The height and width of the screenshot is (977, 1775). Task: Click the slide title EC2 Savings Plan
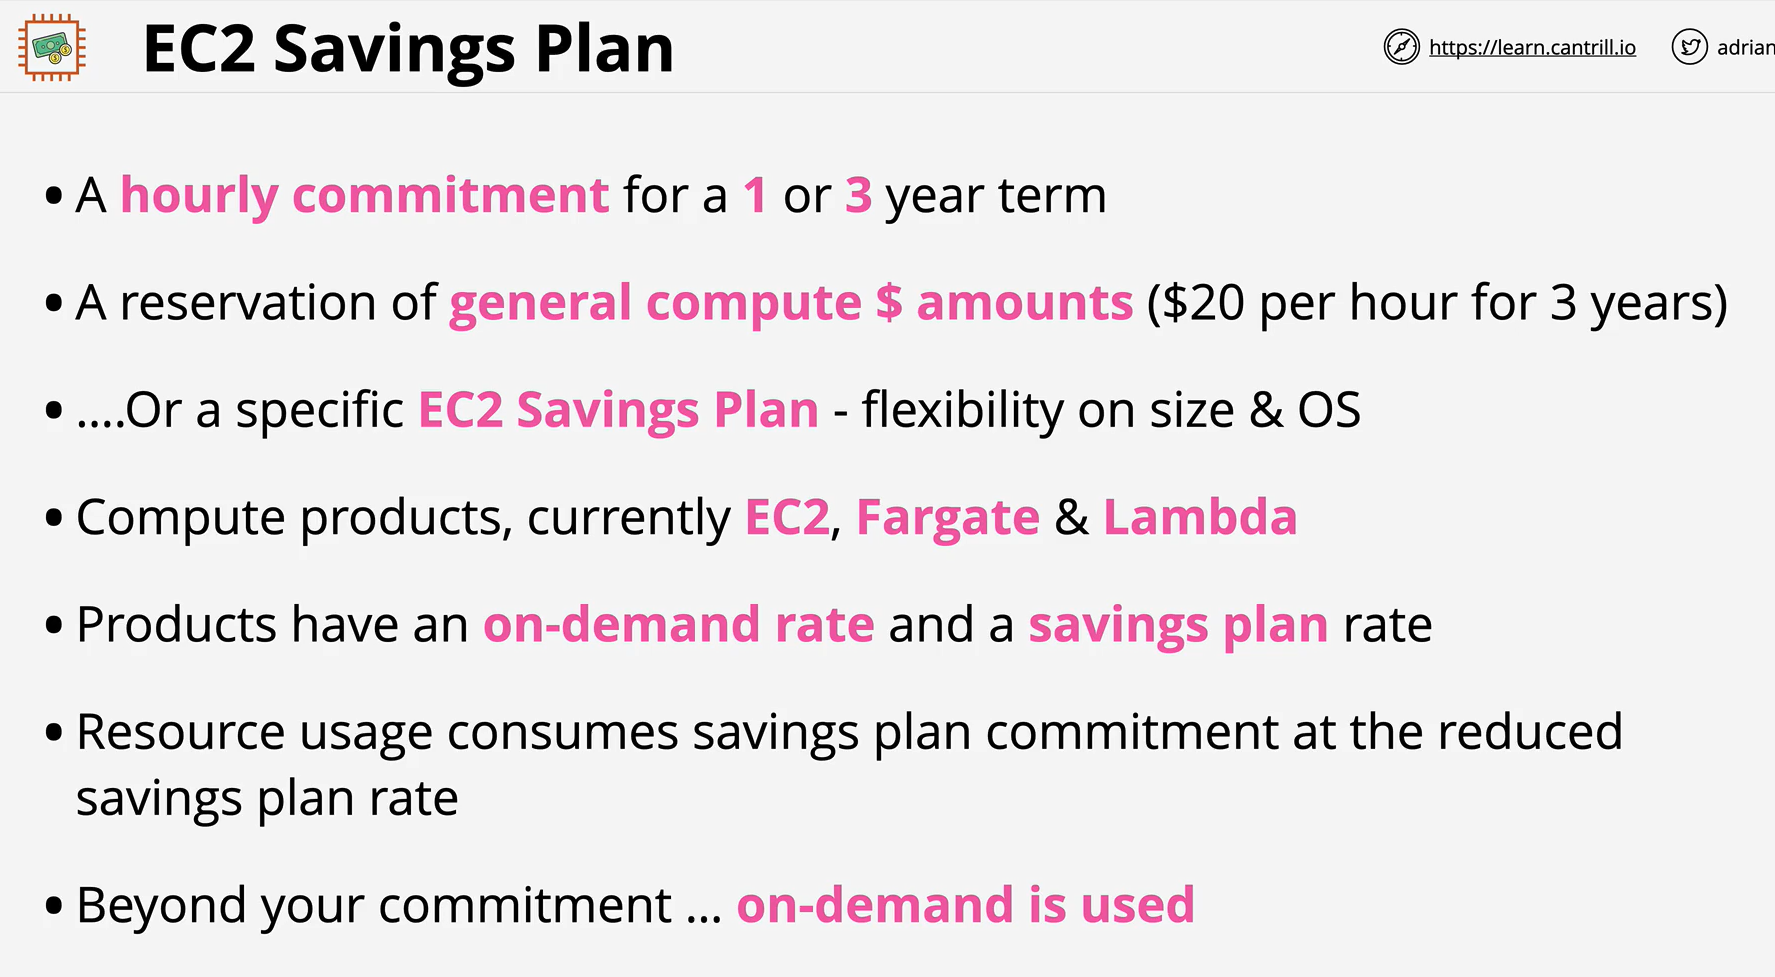click(x=408, y=48)
